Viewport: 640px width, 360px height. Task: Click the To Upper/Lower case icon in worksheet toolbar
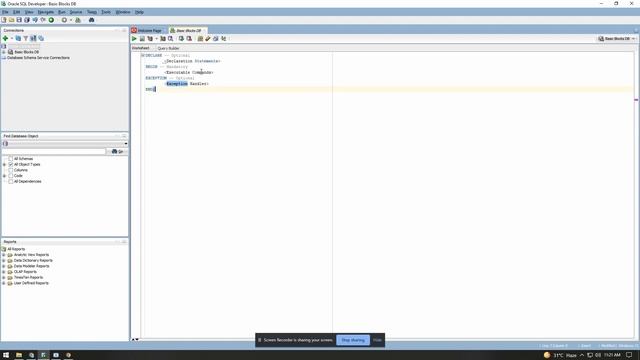coord(224,39)
